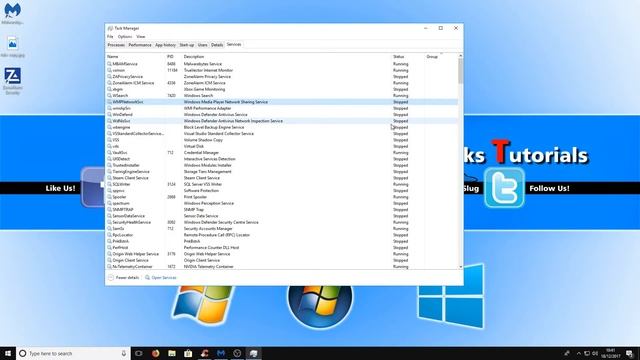This screenshot has width=640, height=360.
Task: Select the SensorDataService row
Action: coord(282,216)
